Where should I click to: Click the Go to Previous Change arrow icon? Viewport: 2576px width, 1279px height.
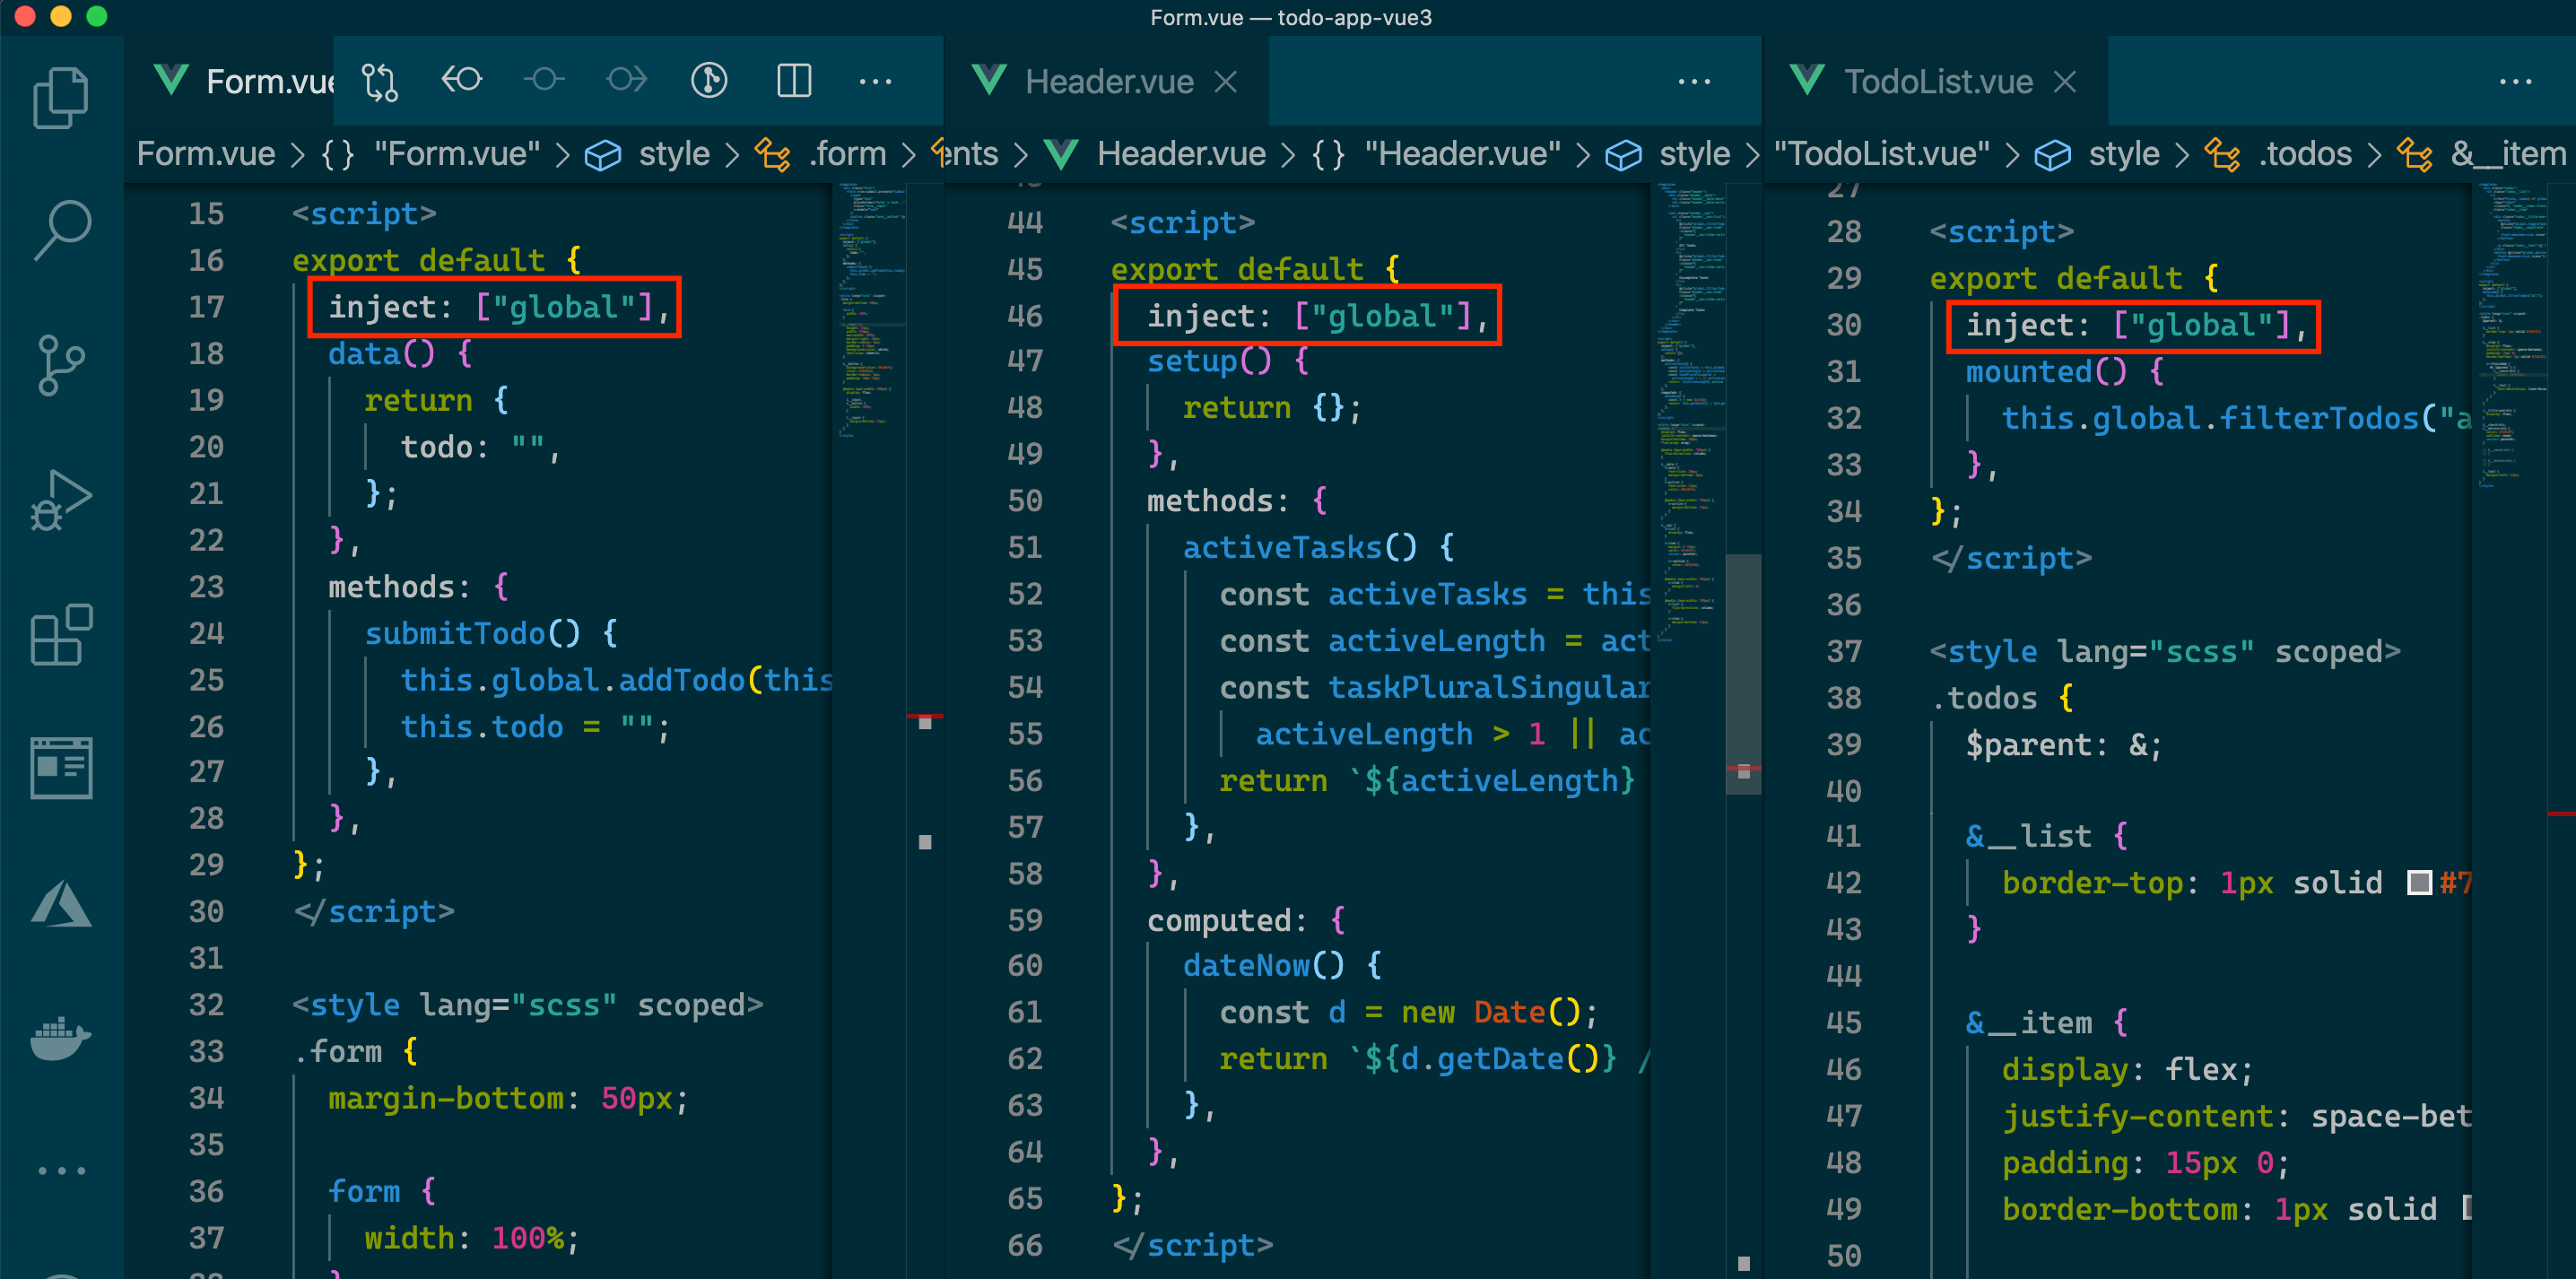click(462, 81)
